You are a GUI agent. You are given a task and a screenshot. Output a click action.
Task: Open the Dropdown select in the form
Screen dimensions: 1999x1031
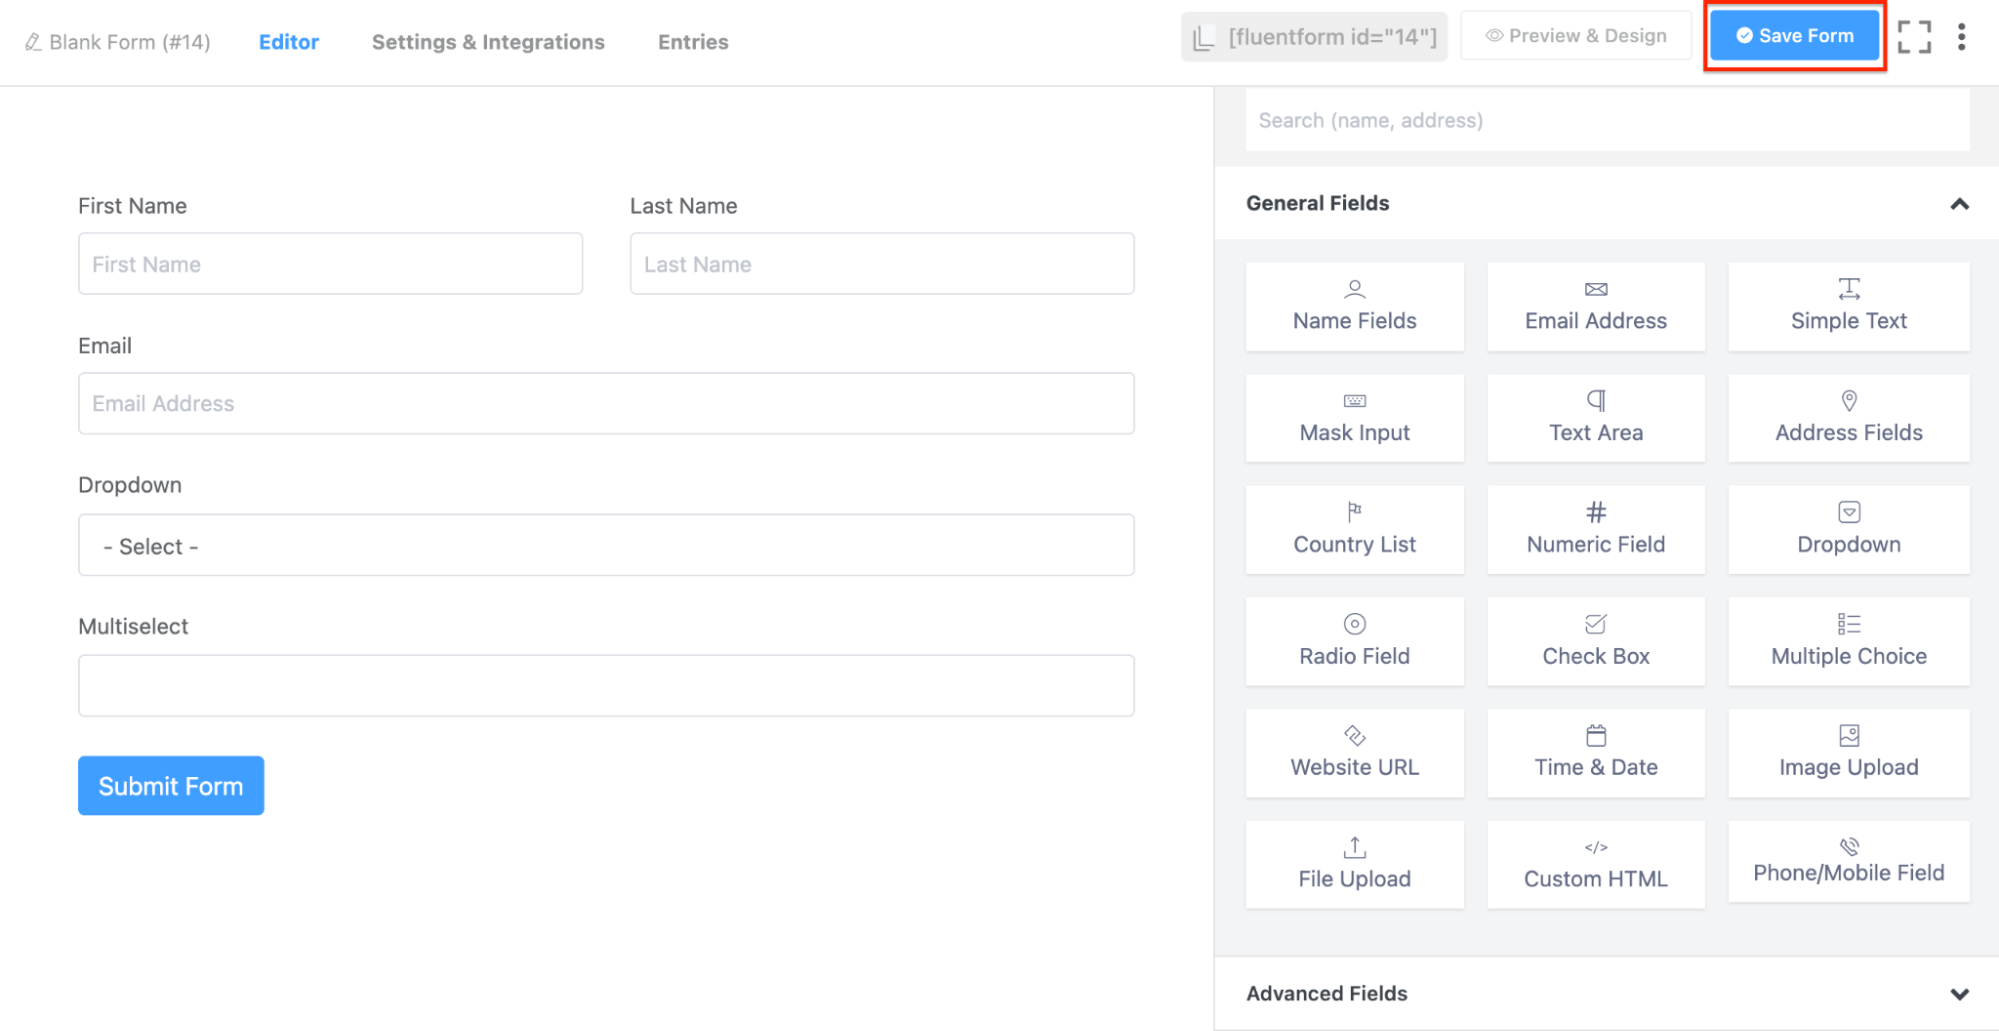pyautogui.click(x=606, y=546)
